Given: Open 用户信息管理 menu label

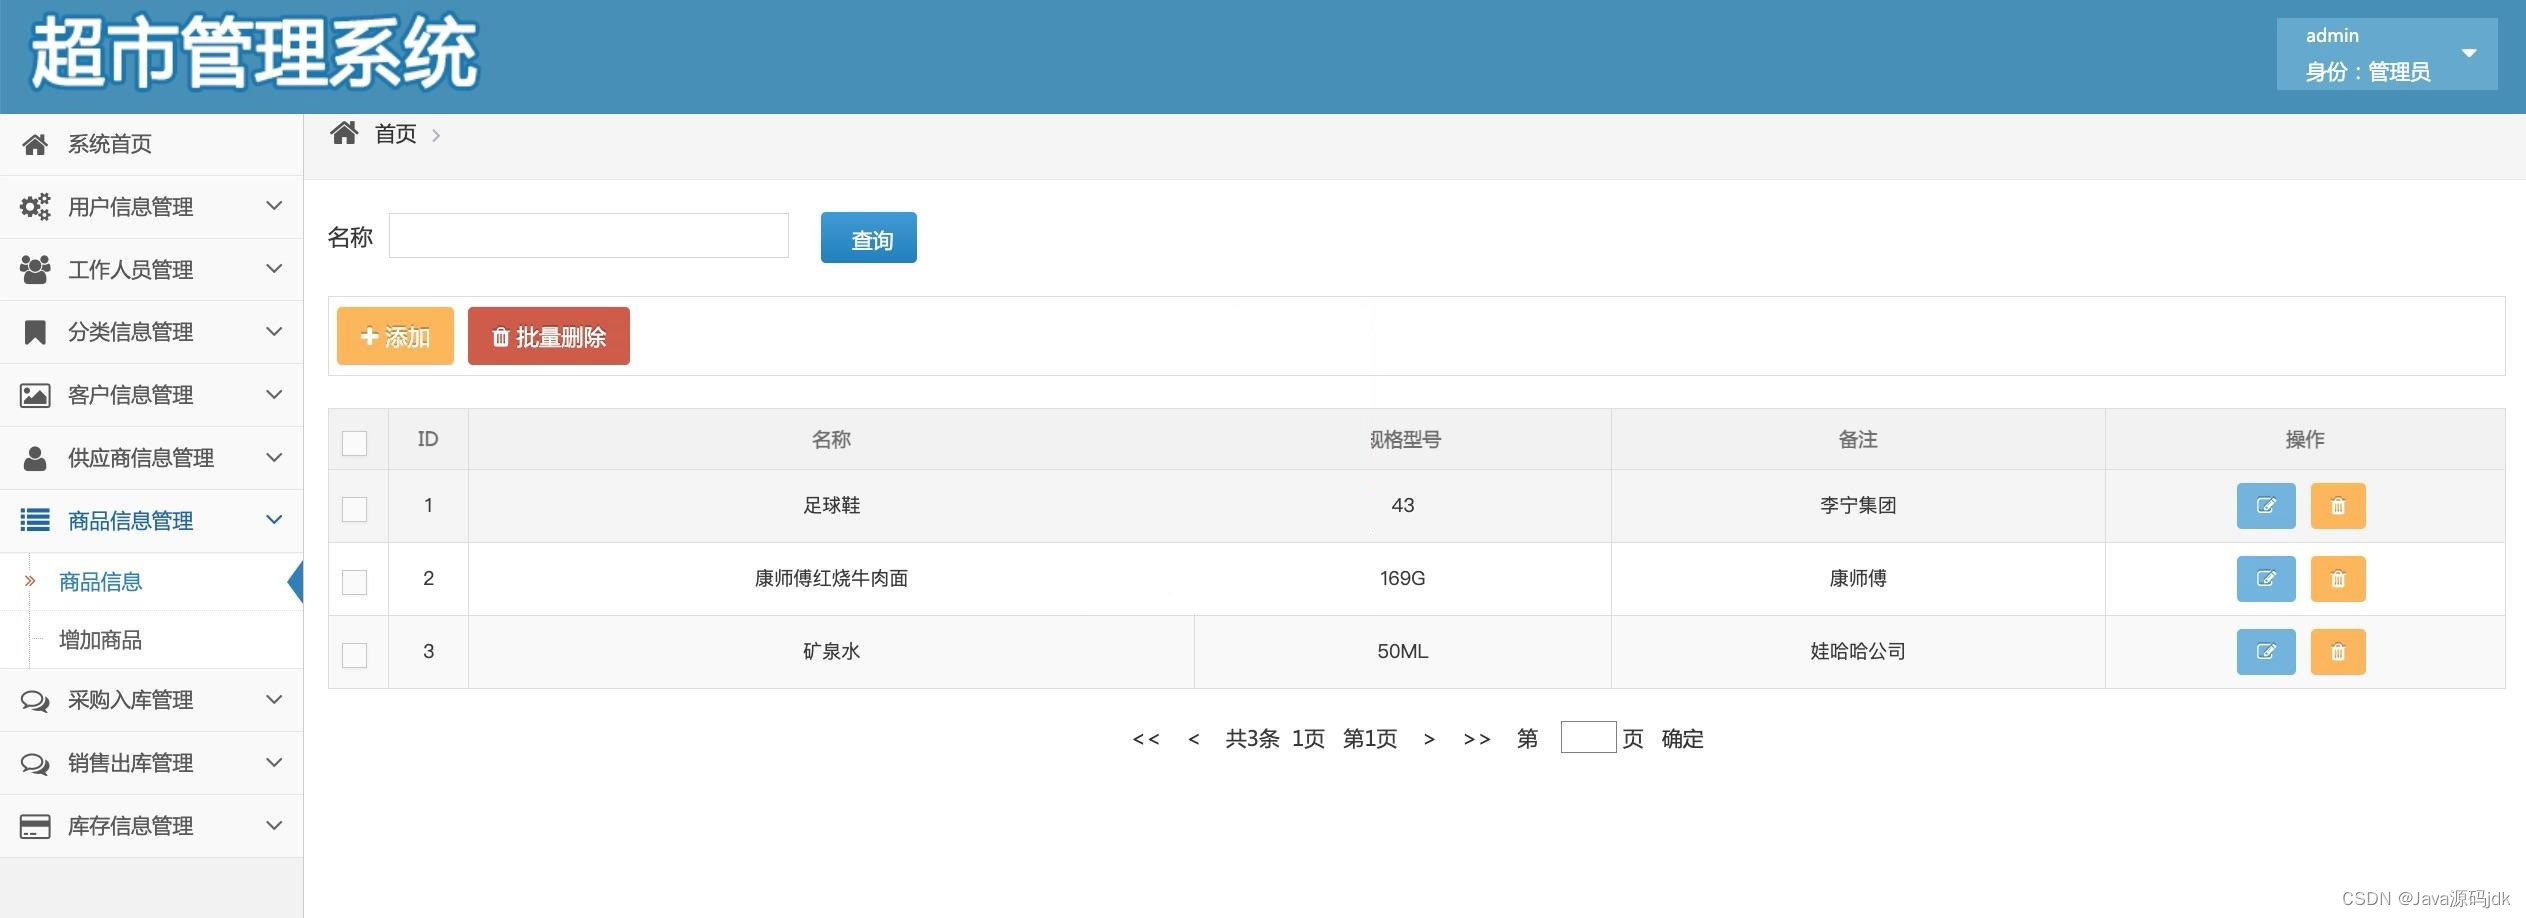Looking at the screenshot, I should [x=131, y=207].
